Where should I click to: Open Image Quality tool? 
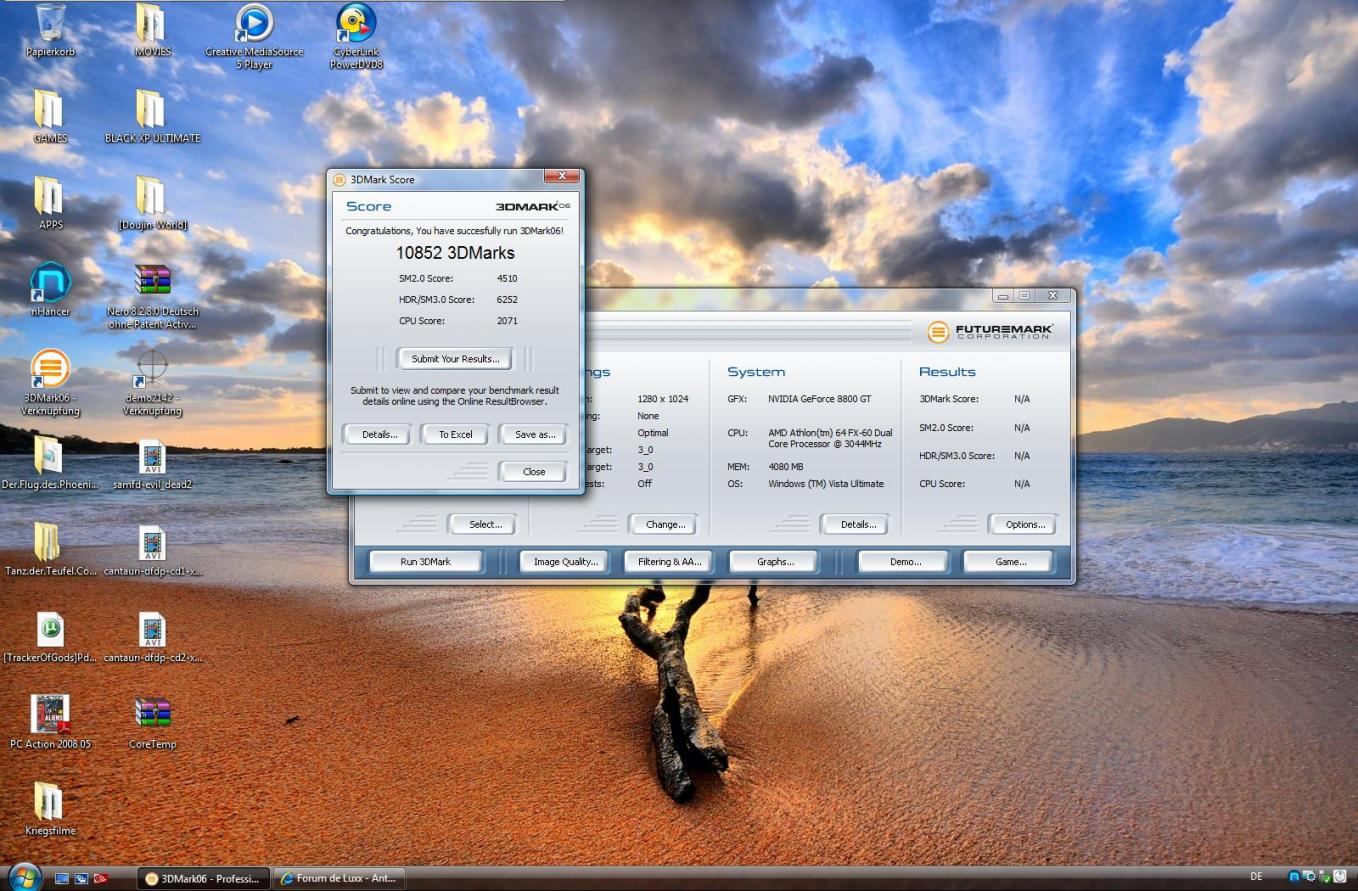click(x=565, y=562)
